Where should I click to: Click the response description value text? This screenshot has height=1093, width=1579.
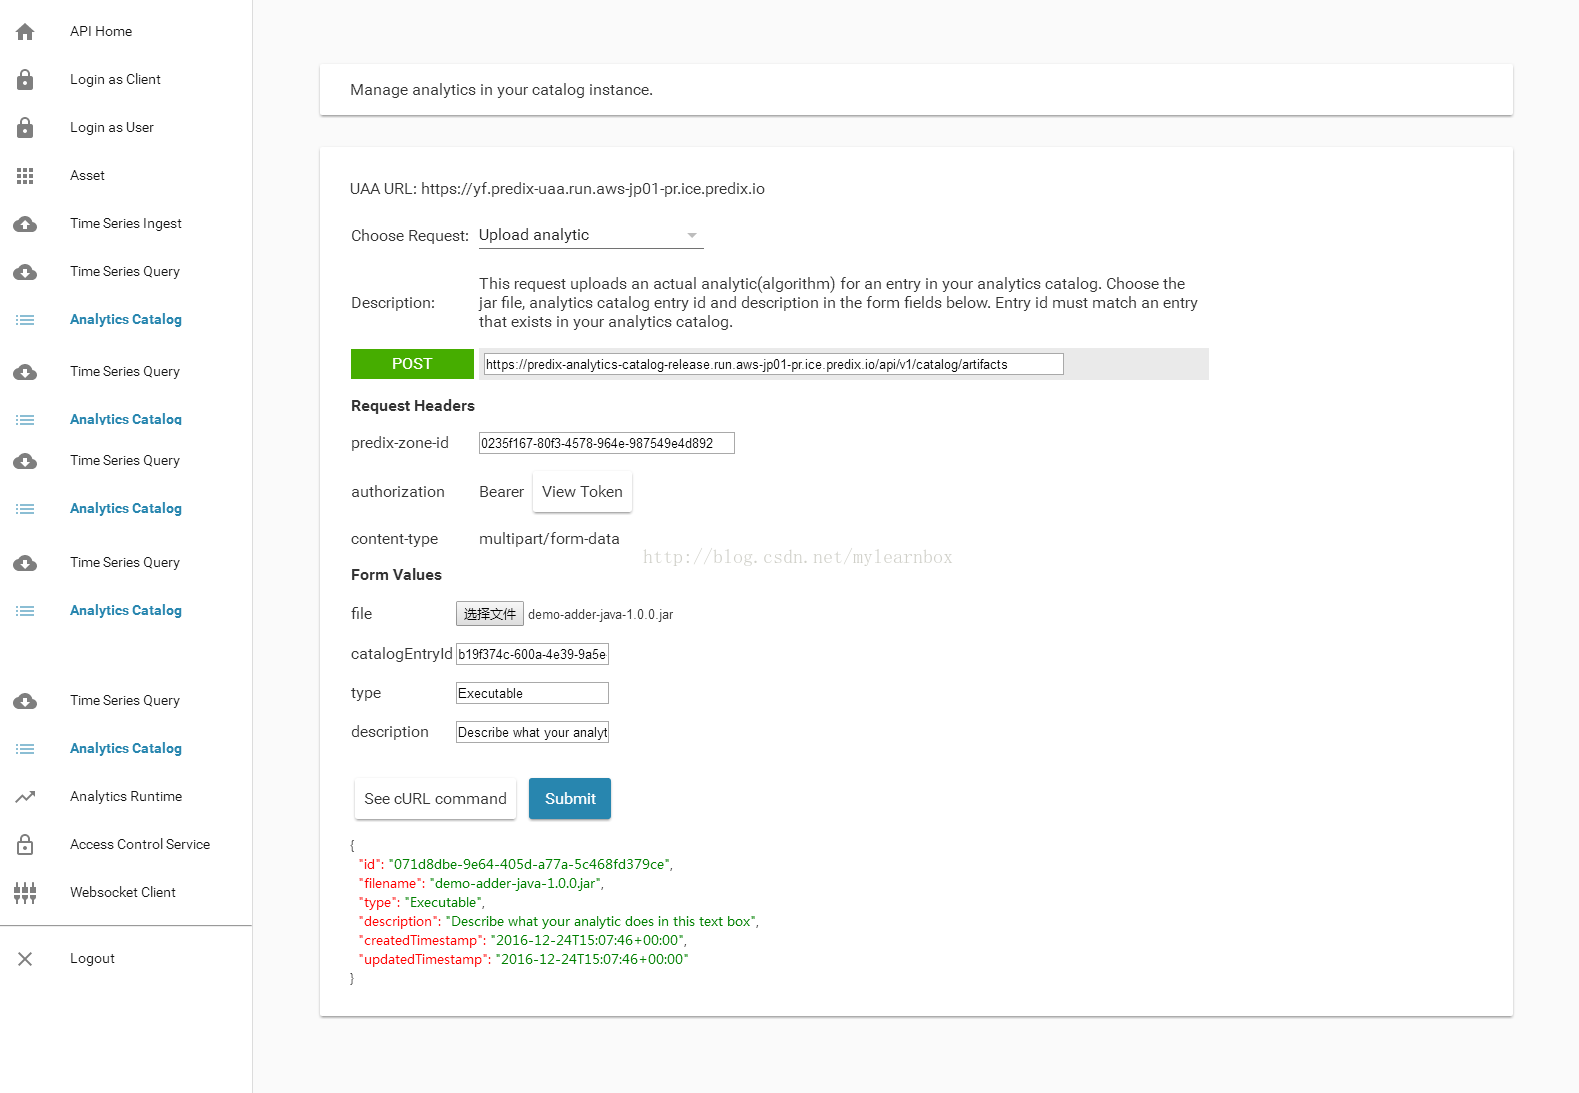(601, 921)
